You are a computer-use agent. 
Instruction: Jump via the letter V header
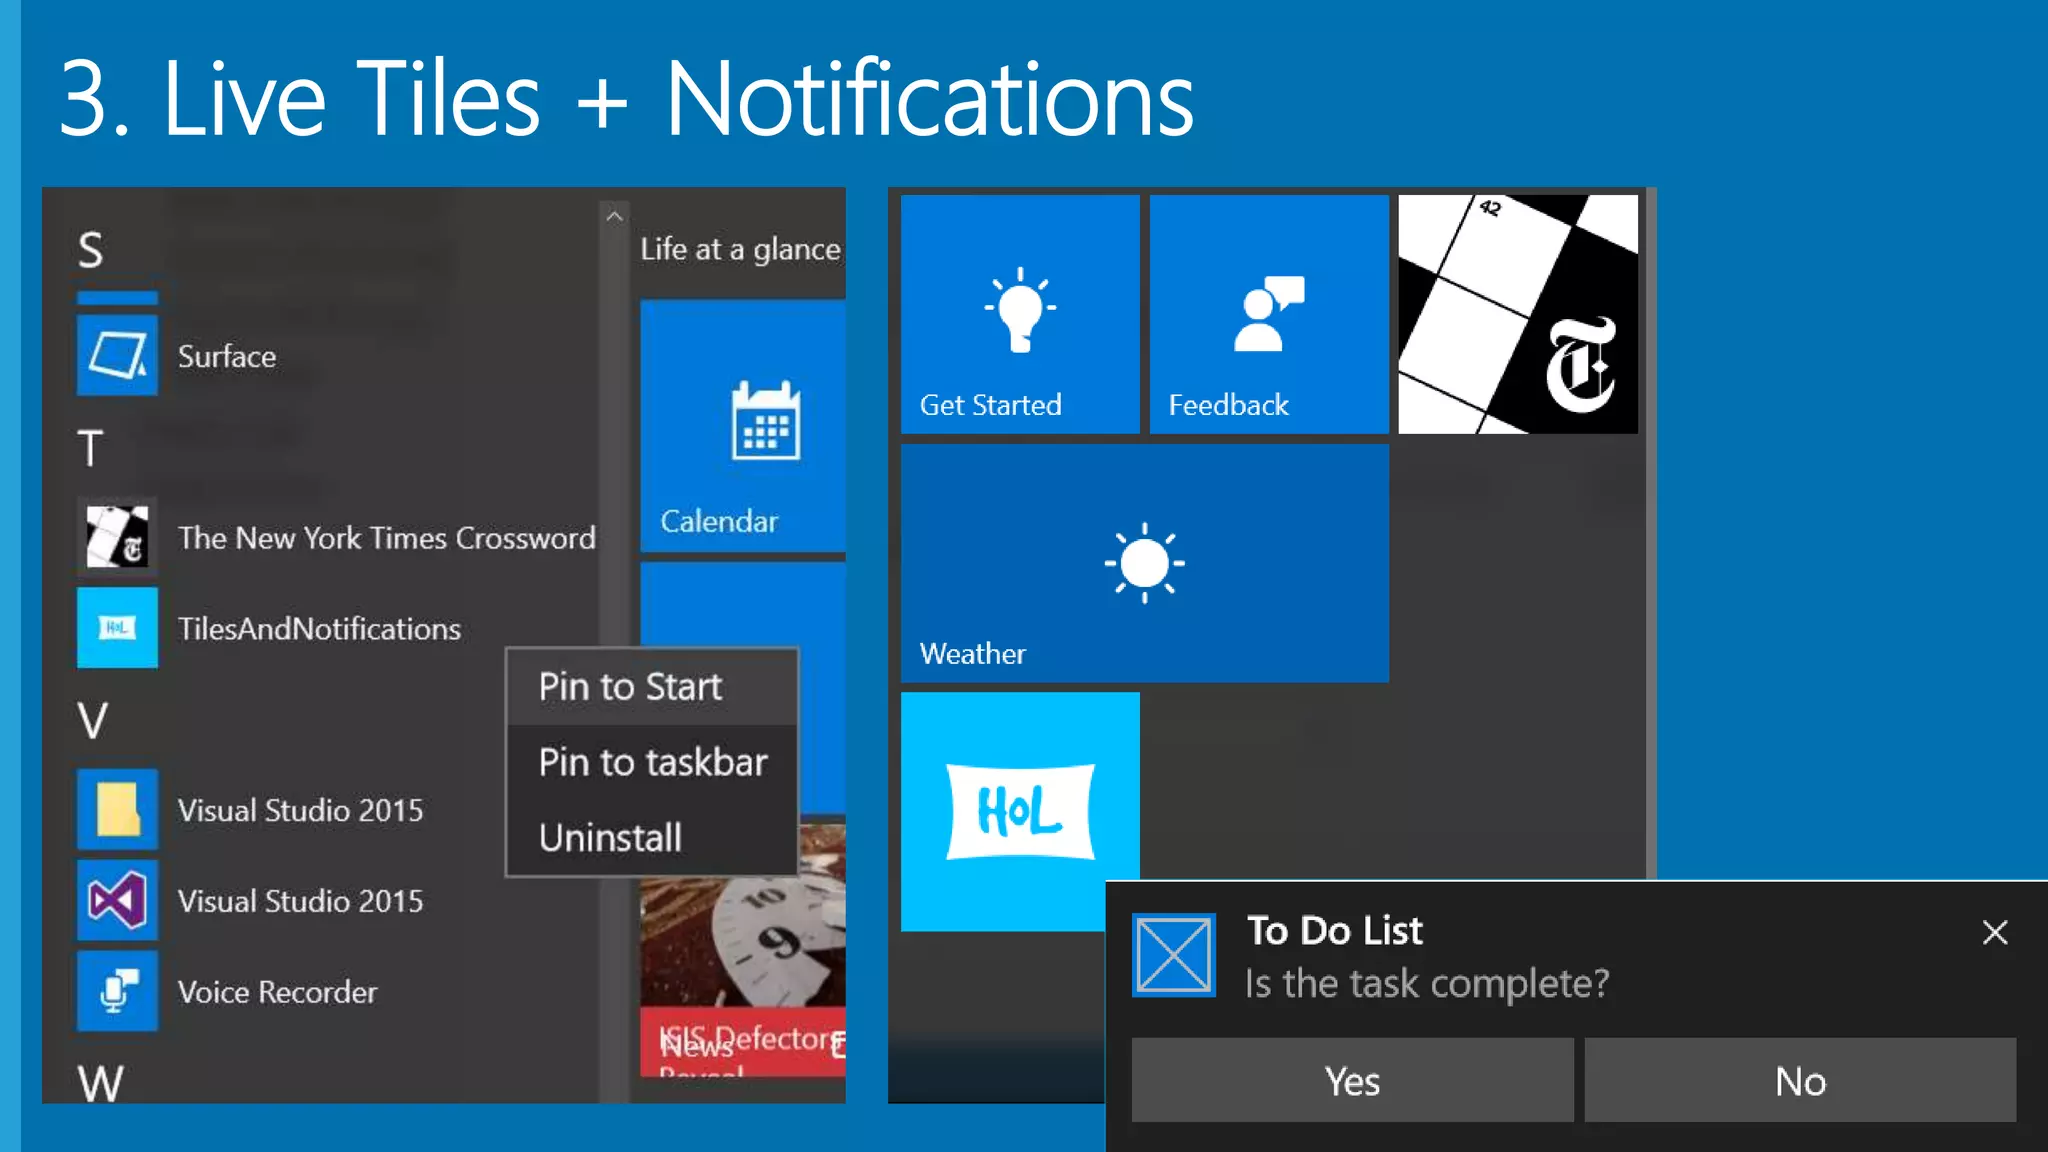(x=92, y=720)
